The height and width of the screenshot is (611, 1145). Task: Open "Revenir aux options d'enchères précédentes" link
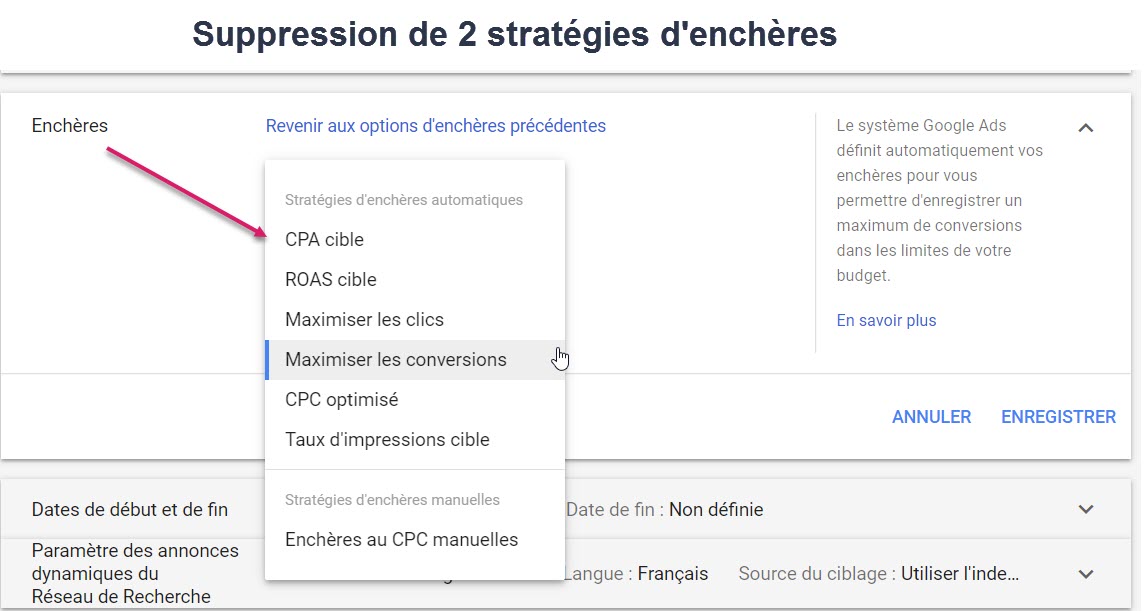[435, 125]
